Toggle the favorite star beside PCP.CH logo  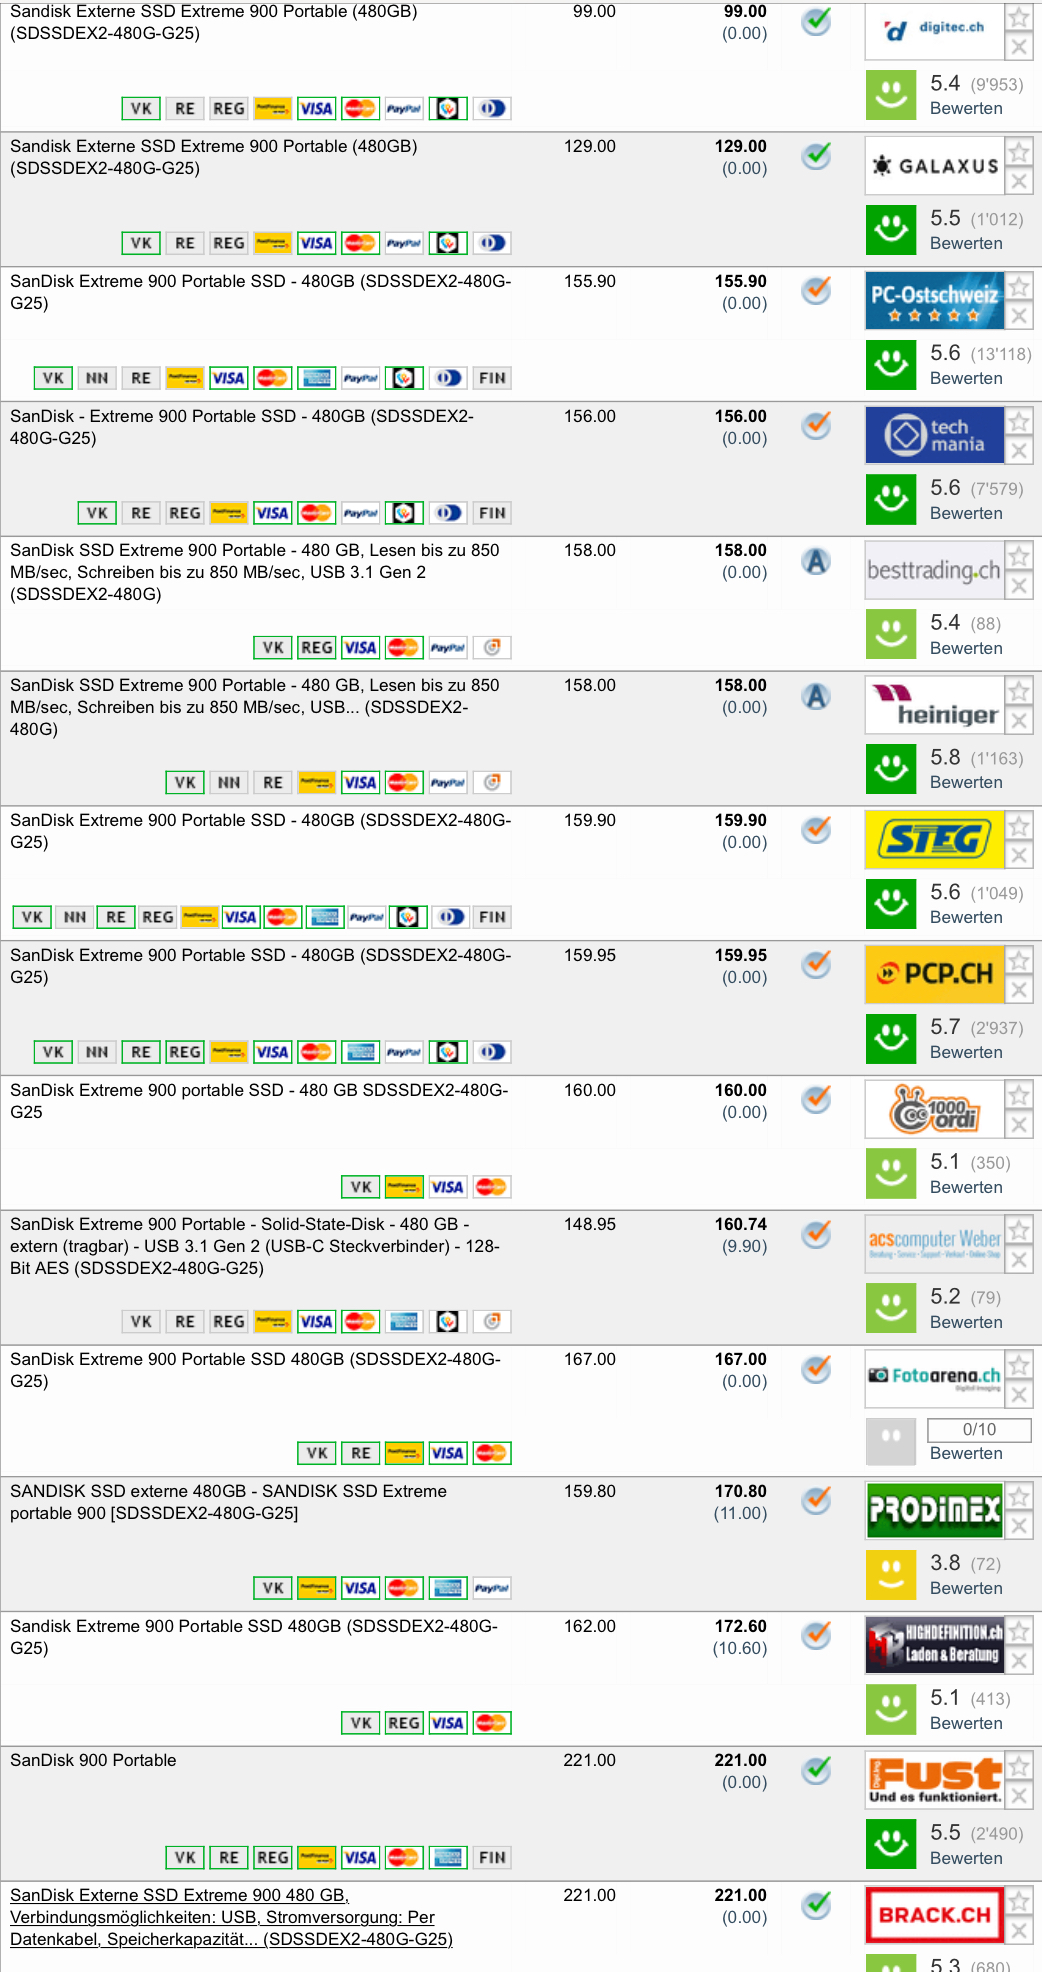coord(1018,961)
